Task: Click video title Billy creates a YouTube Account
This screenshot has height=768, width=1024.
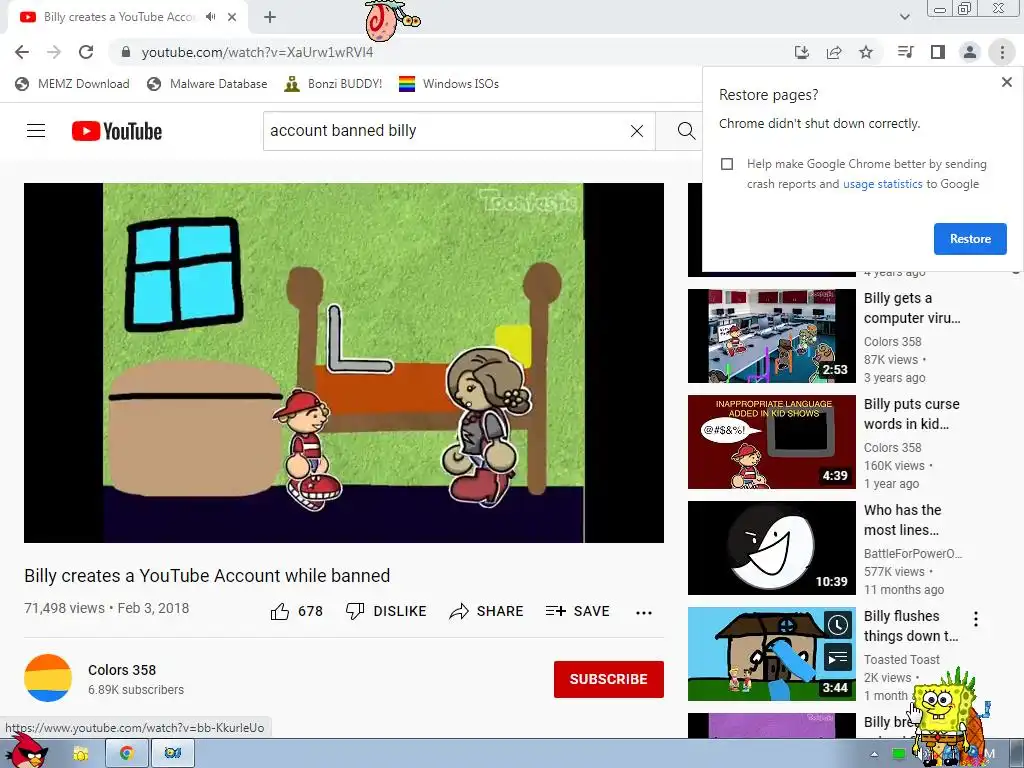Action: tap(207, 575)
